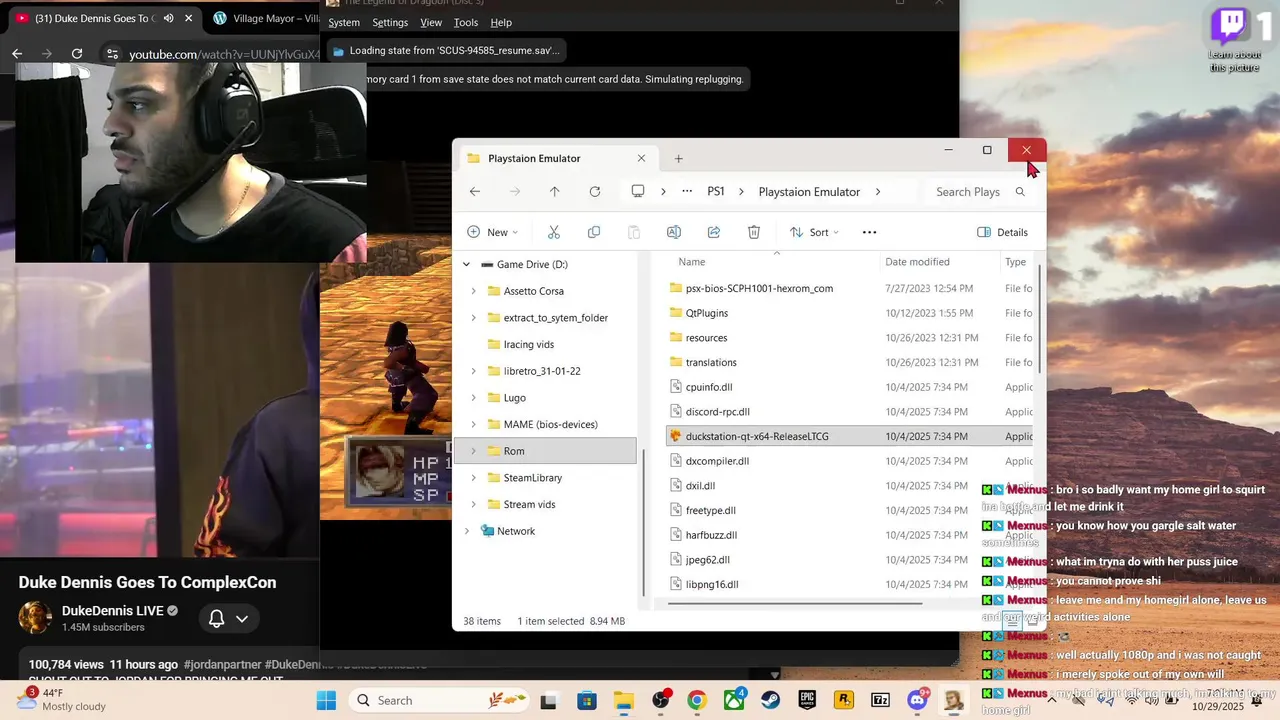Open the weather widget on taskbar
This screenshot has width=1280, height=720.
coord(60,700)
